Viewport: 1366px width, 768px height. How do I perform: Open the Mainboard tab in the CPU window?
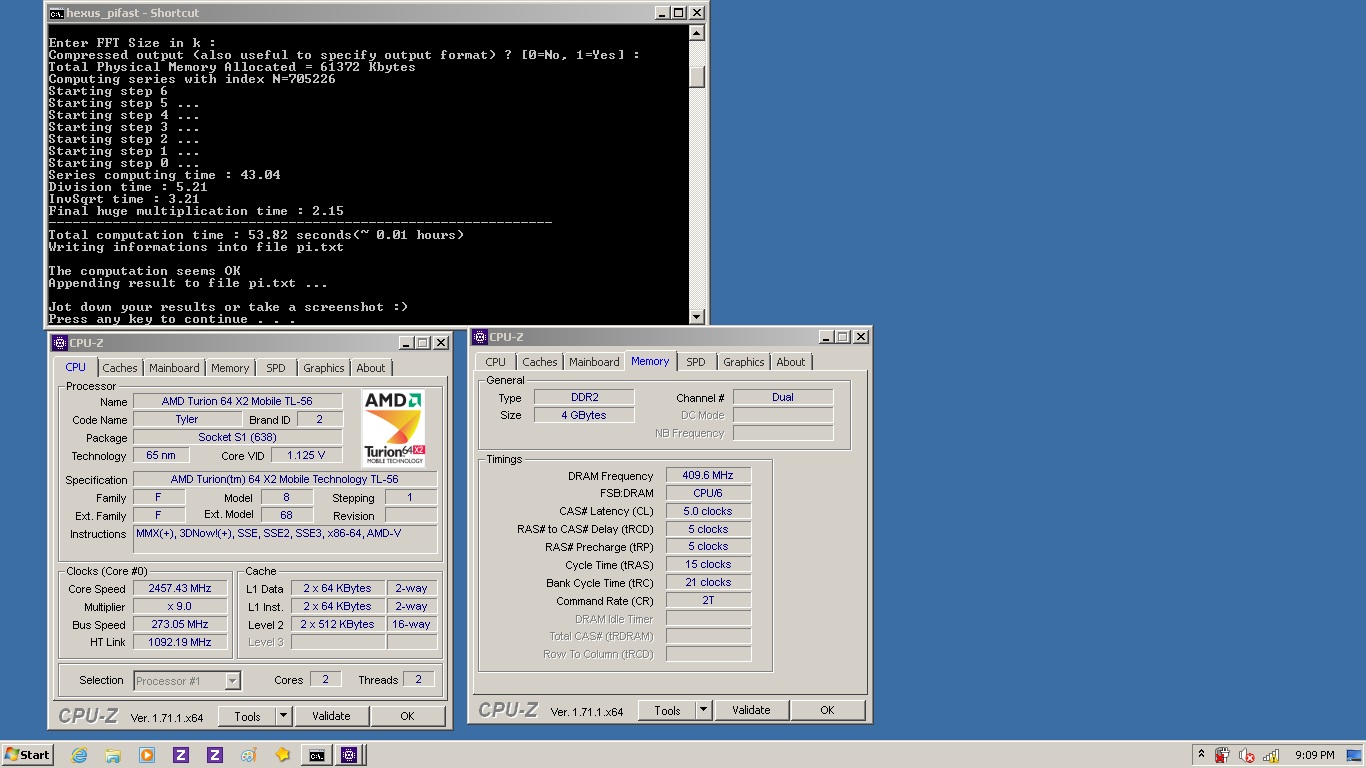(x=174, y=368)
